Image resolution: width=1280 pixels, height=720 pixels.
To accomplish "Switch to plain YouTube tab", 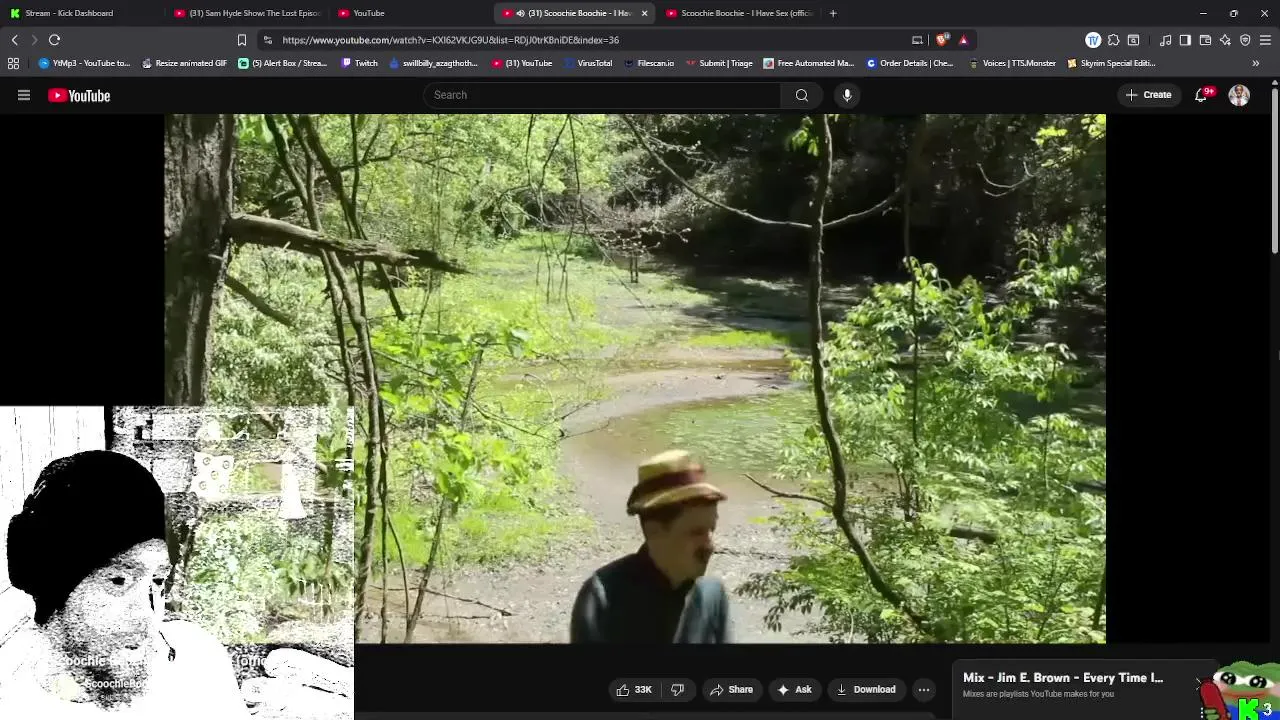I will (x=410, y=13).
